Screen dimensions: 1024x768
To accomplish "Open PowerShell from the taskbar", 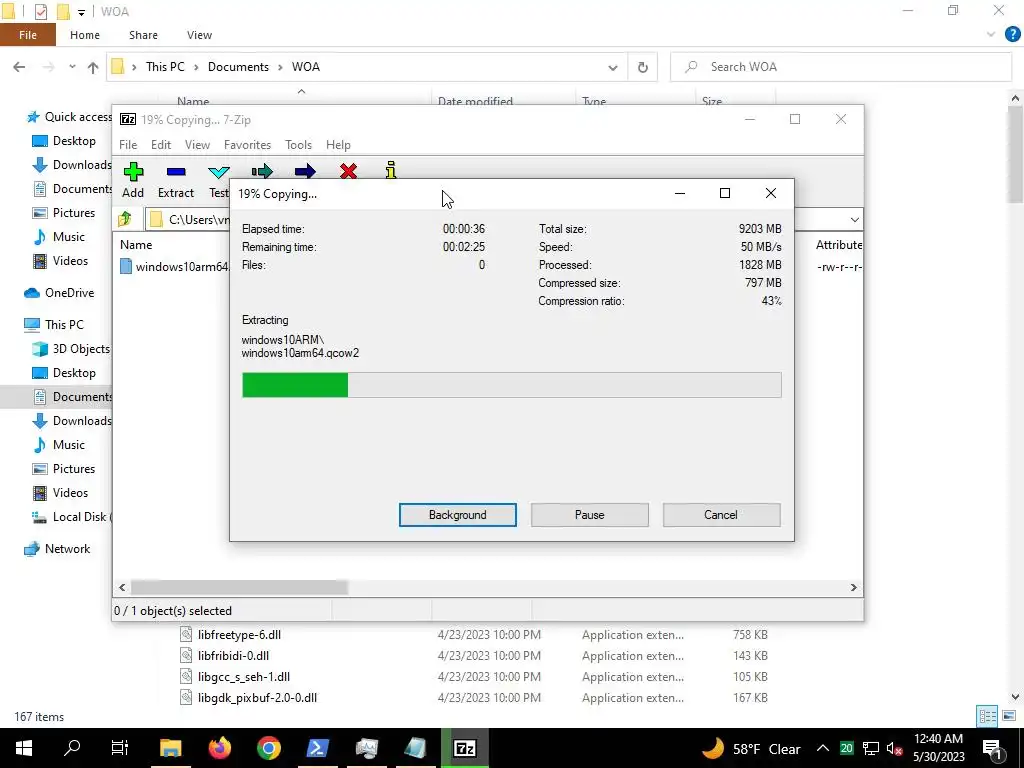I will (317, 748).
